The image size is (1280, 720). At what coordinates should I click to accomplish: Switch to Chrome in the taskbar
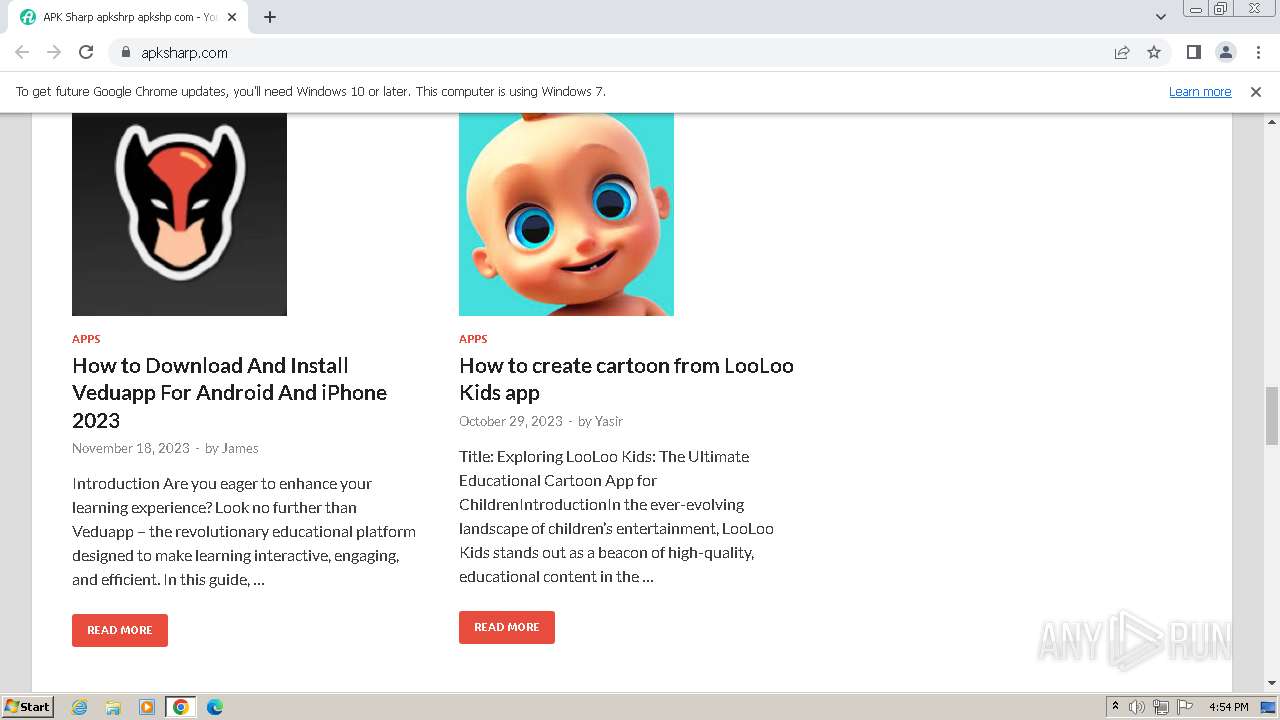click(x=181, y=707)
